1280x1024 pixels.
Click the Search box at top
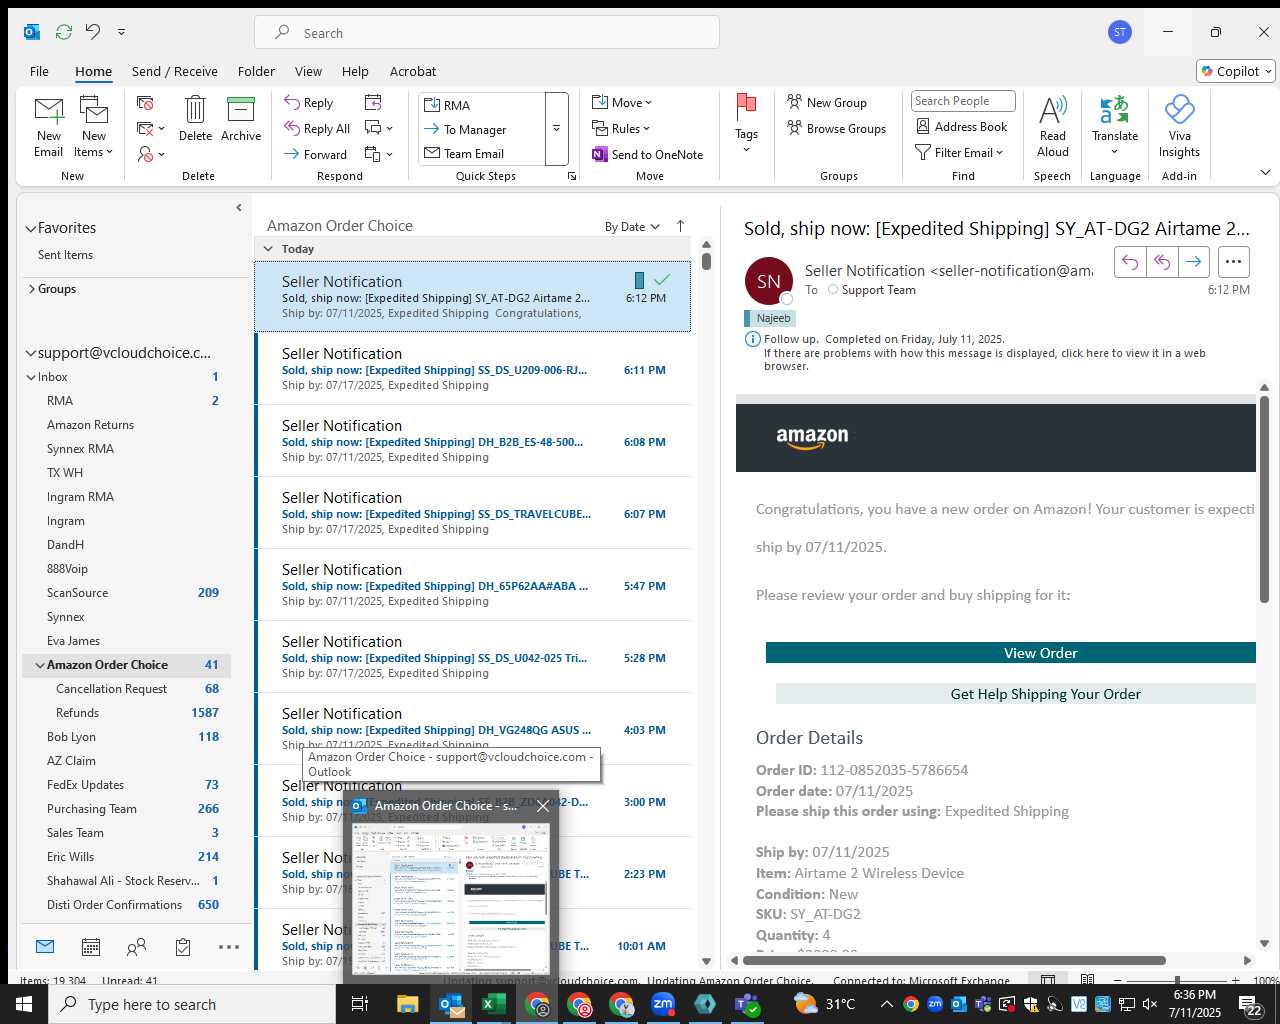pos(487,32)
